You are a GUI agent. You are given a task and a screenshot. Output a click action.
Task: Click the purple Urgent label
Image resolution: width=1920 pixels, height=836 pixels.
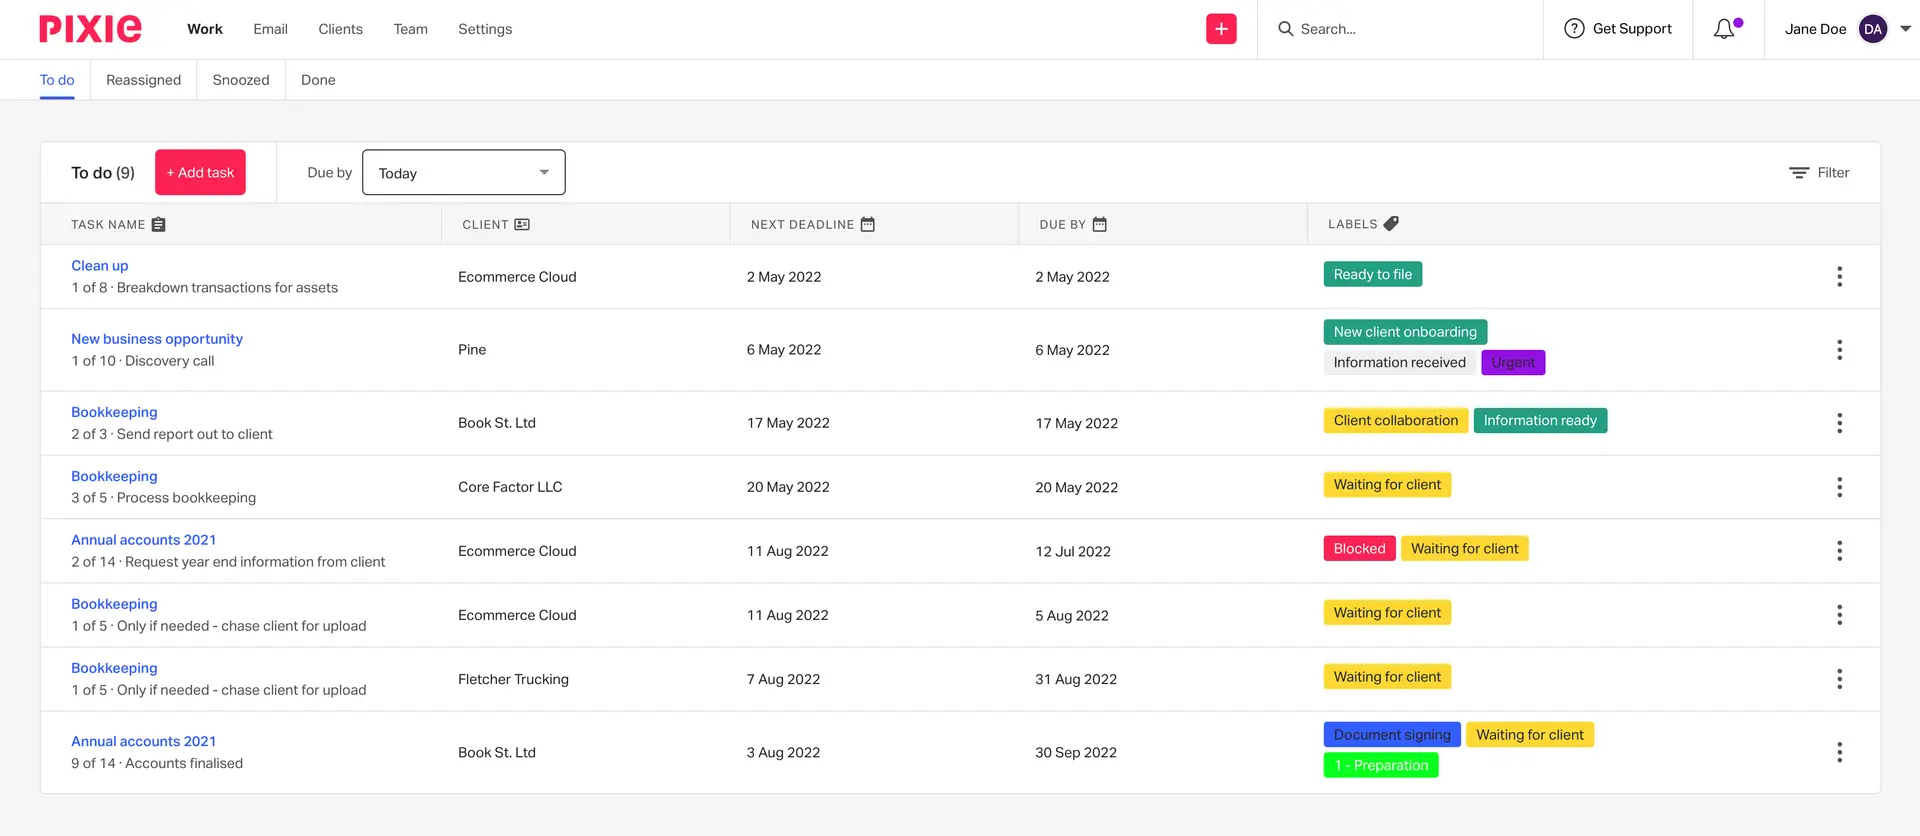[1513, 362]
